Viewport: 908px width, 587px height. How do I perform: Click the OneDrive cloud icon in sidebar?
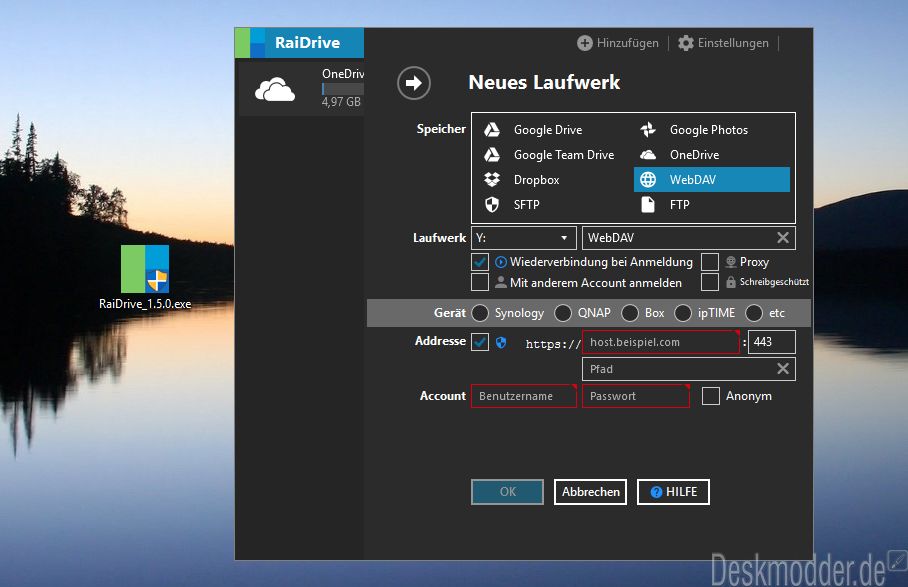pos(275,89)
